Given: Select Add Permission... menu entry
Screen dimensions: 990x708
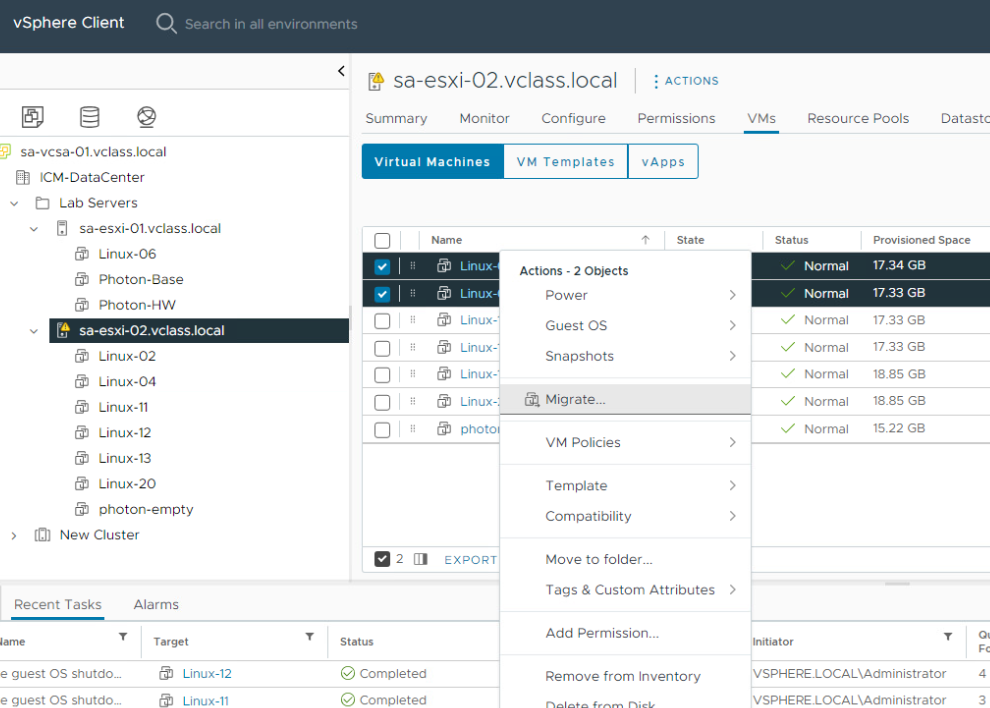Looking at the screenshot, I should 625,633.
